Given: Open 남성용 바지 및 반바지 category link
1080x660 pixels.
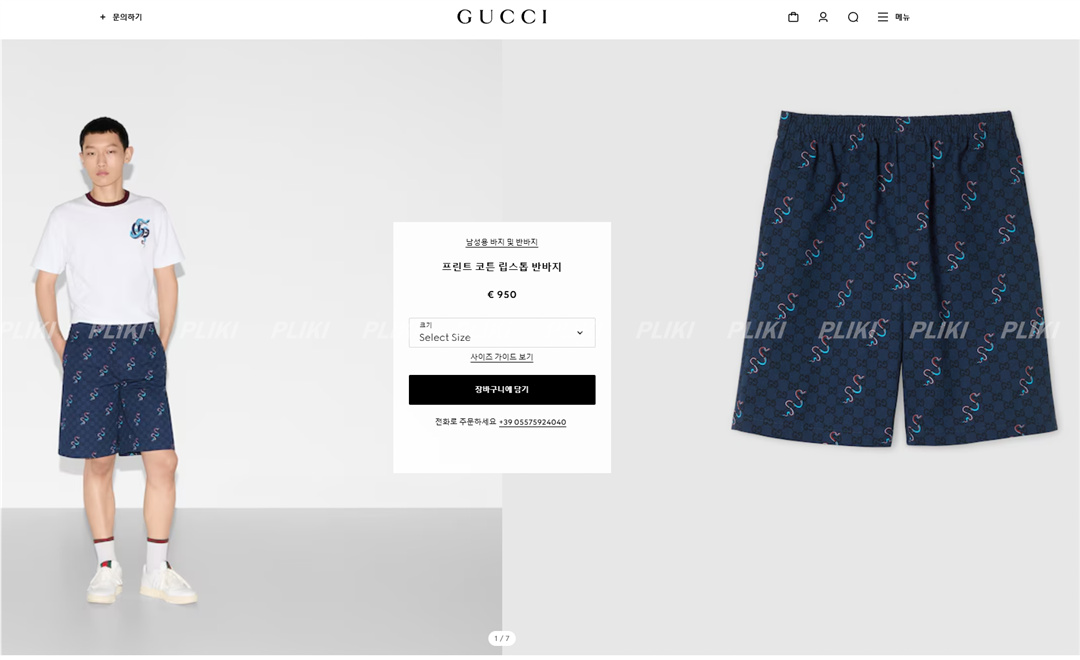Looking at the screenshot, I should click(x=501, y=242).
